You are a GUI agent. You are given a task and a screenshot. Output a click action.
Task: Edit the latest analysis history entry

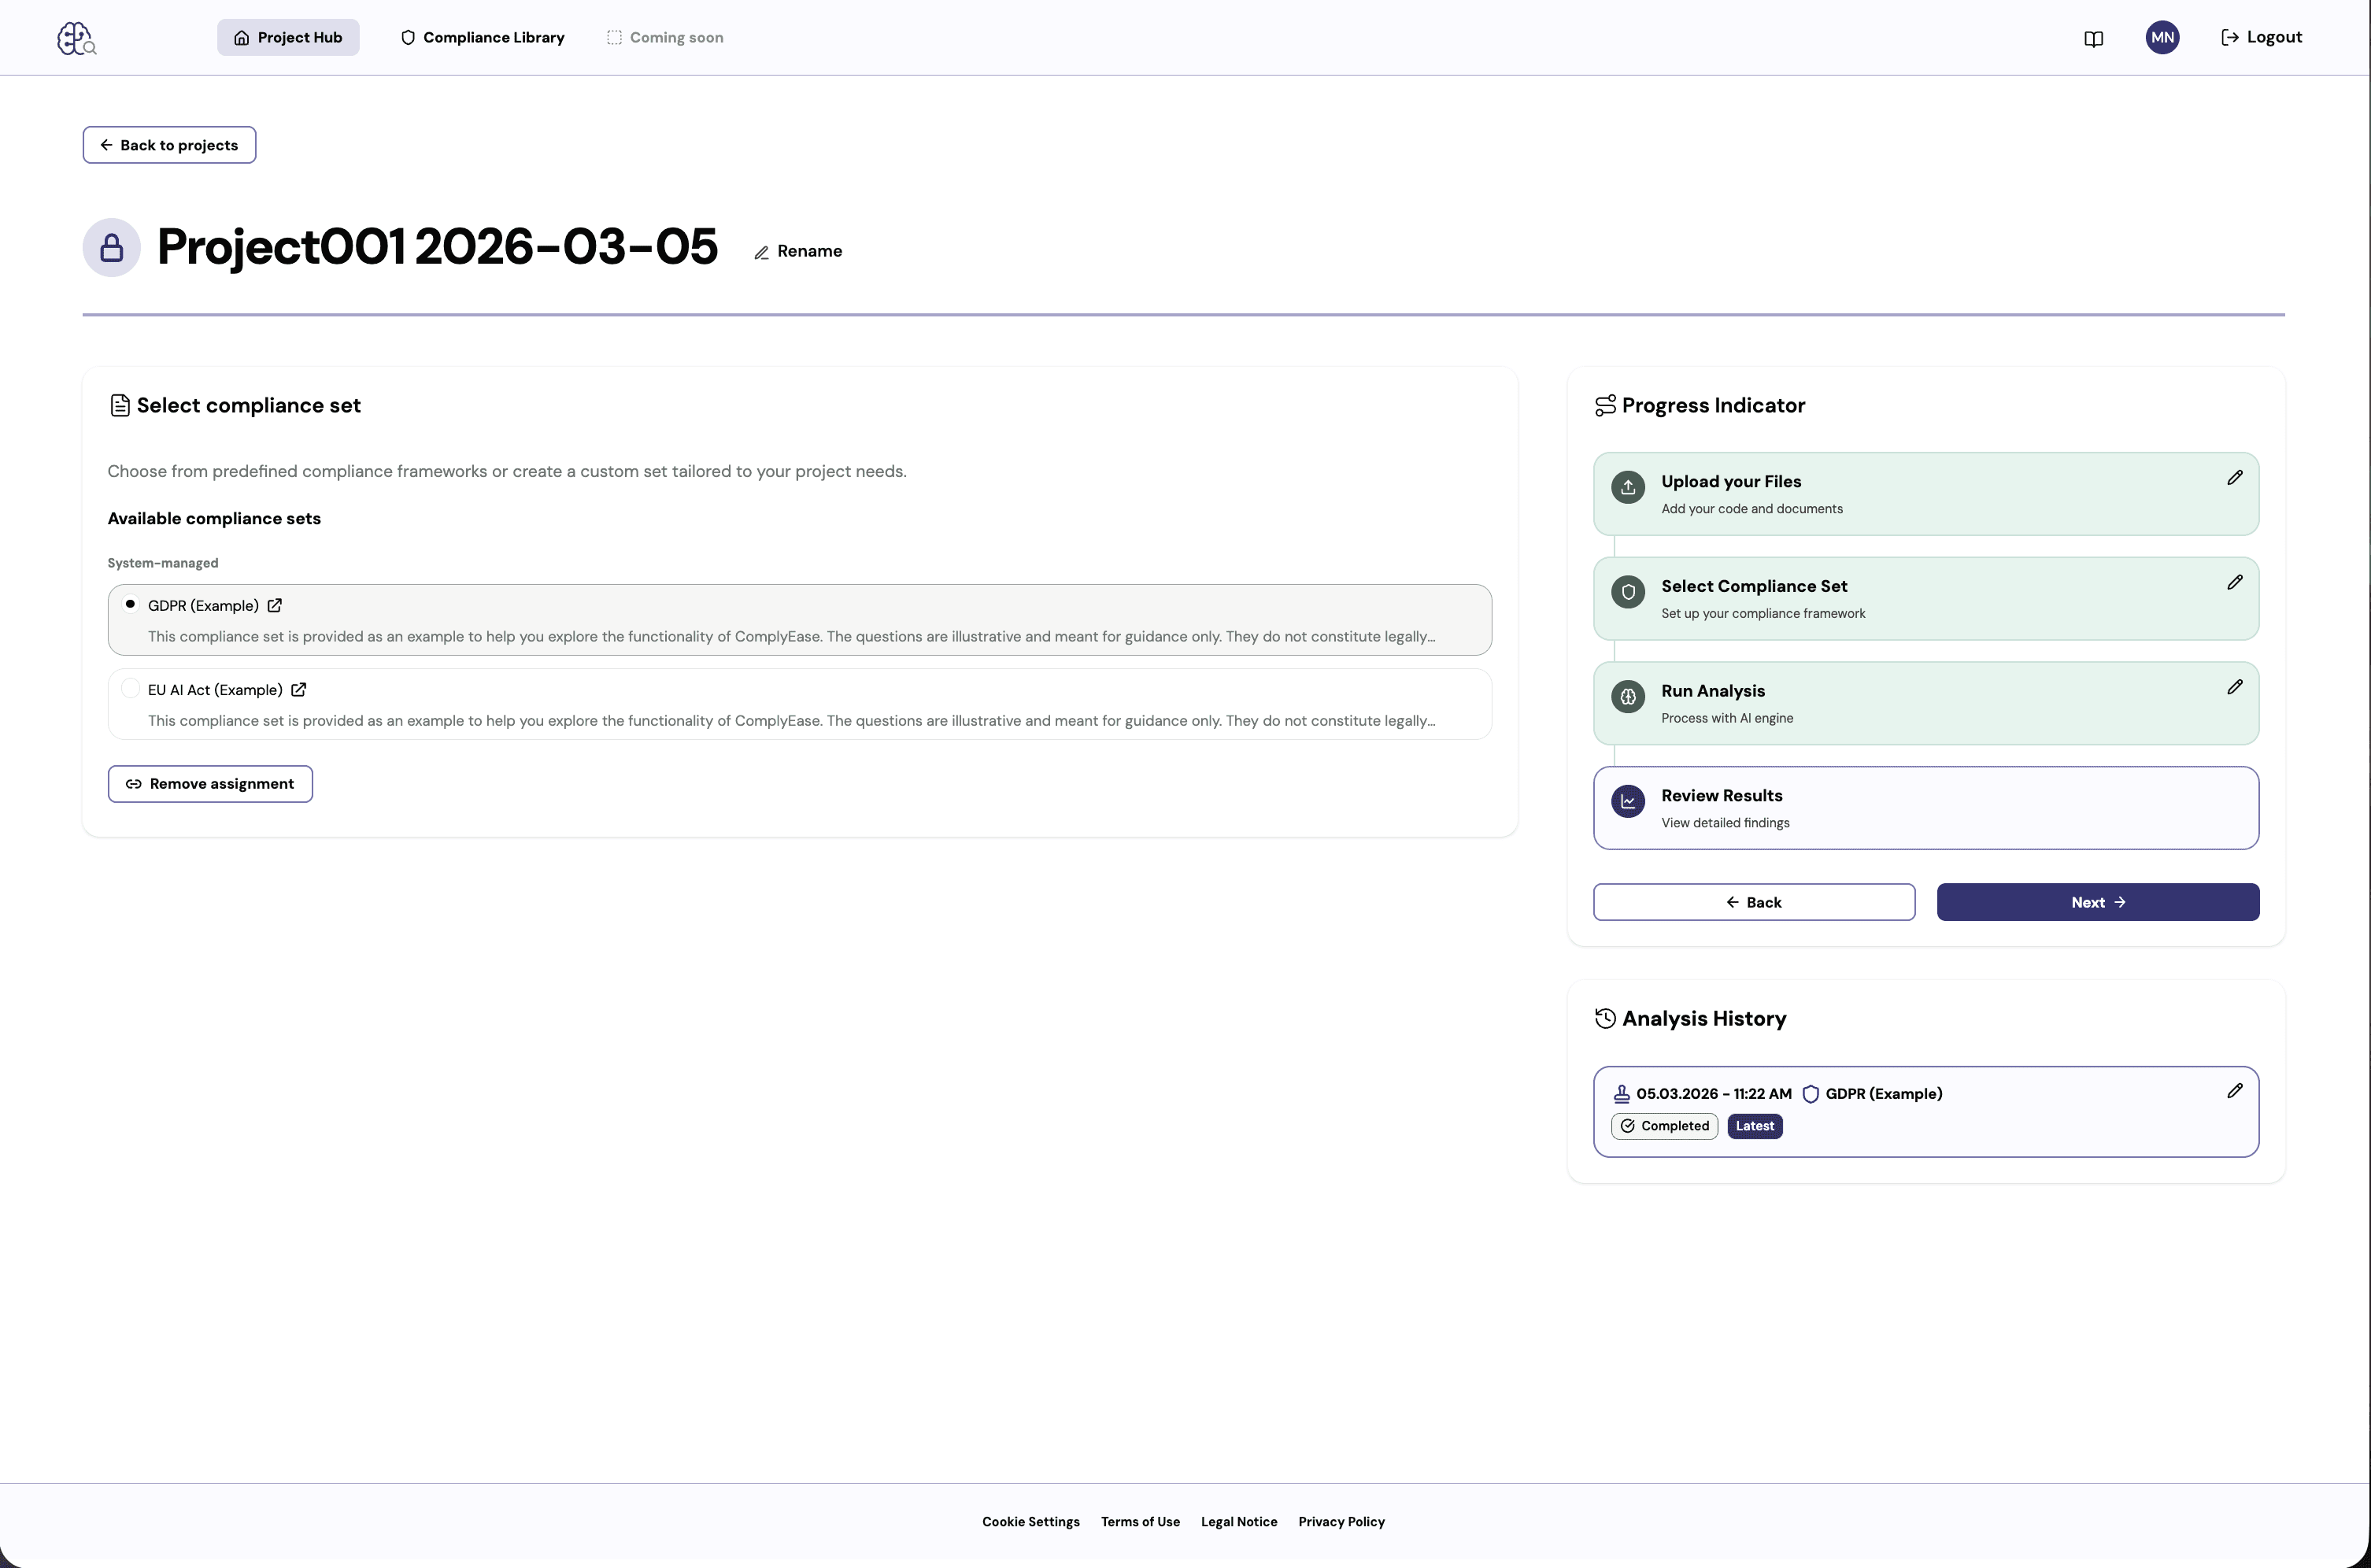point(2235,1090)
